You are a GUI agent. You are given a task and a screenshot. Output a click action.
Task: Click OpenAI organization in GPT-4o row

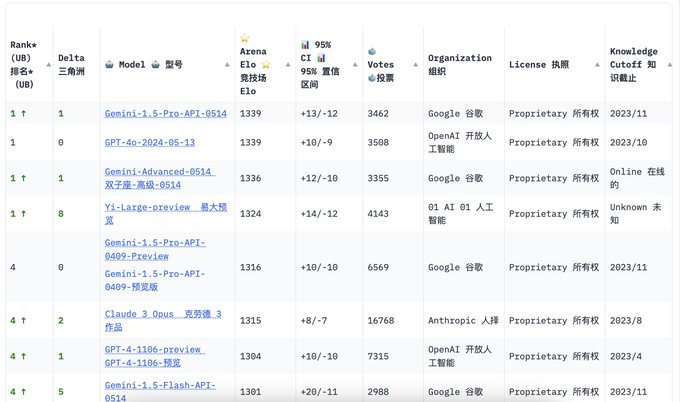pyautogui.click(x=460, y=142)
